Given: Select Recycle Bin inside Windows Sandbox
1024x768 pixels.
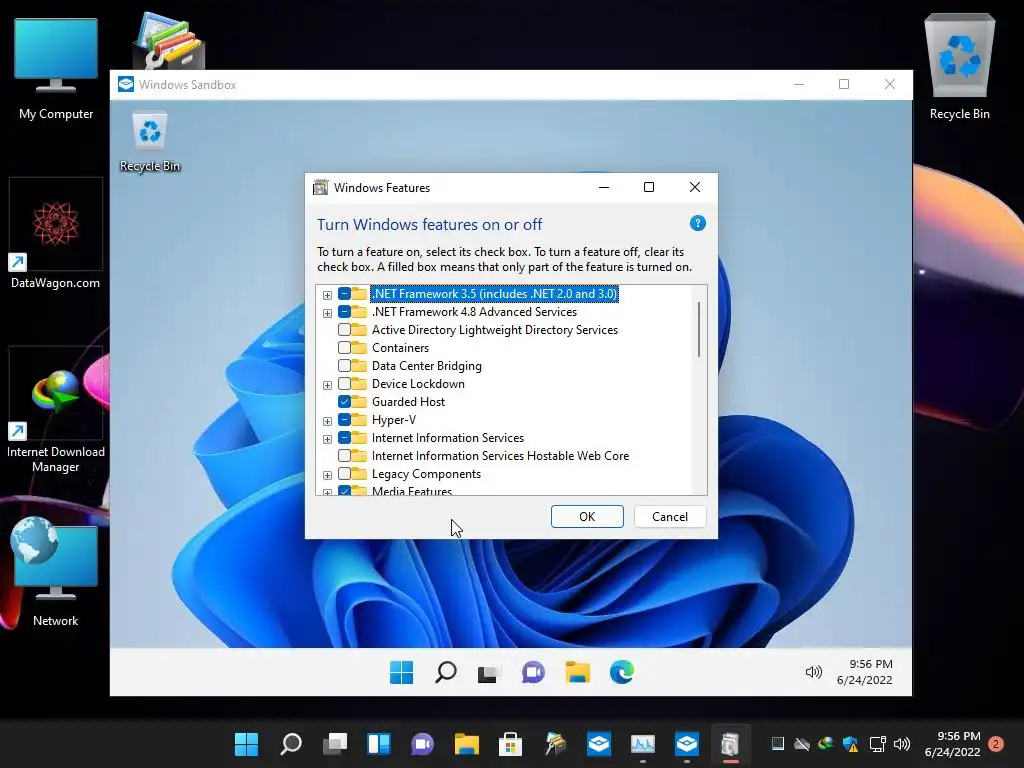Looking at the screenshot, I should (x=150, y=142).
